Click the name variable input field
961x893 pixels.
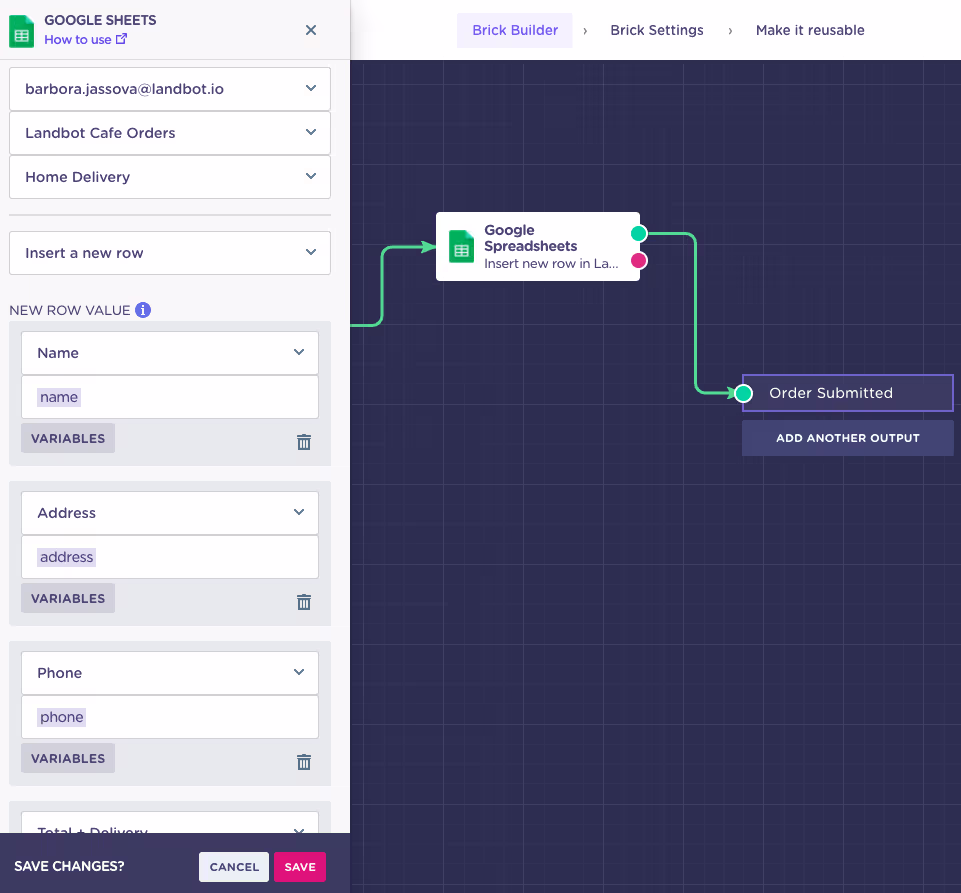tap(170, 397)
